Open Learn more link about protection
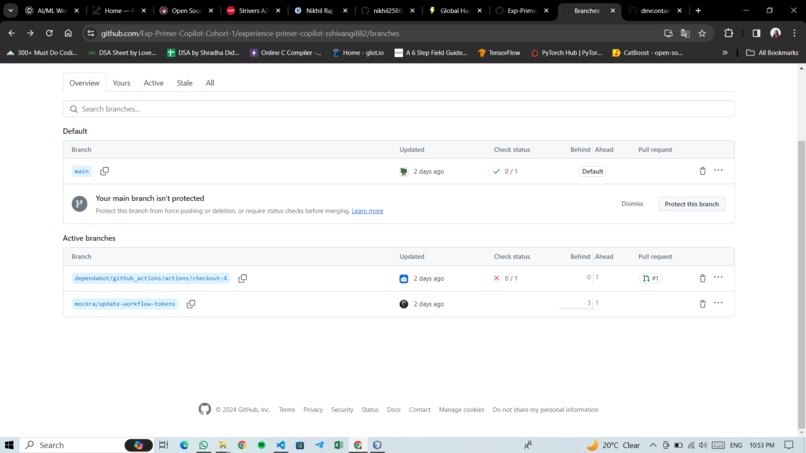 click(367, 211)
